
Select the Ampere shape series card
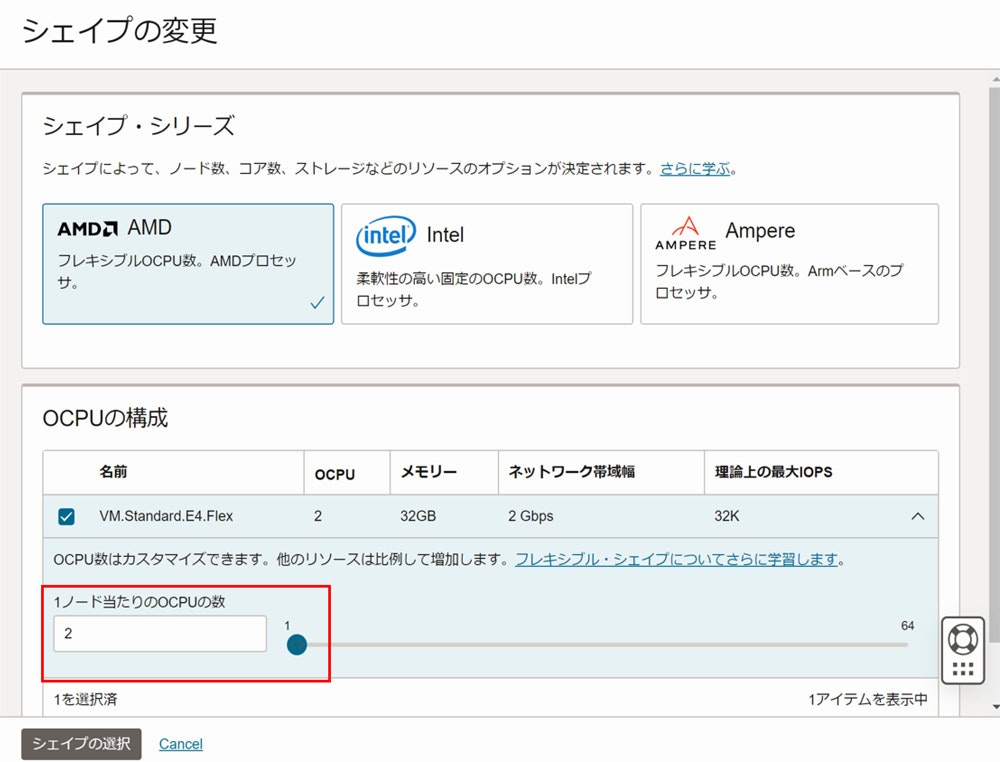tap(790, 264)
